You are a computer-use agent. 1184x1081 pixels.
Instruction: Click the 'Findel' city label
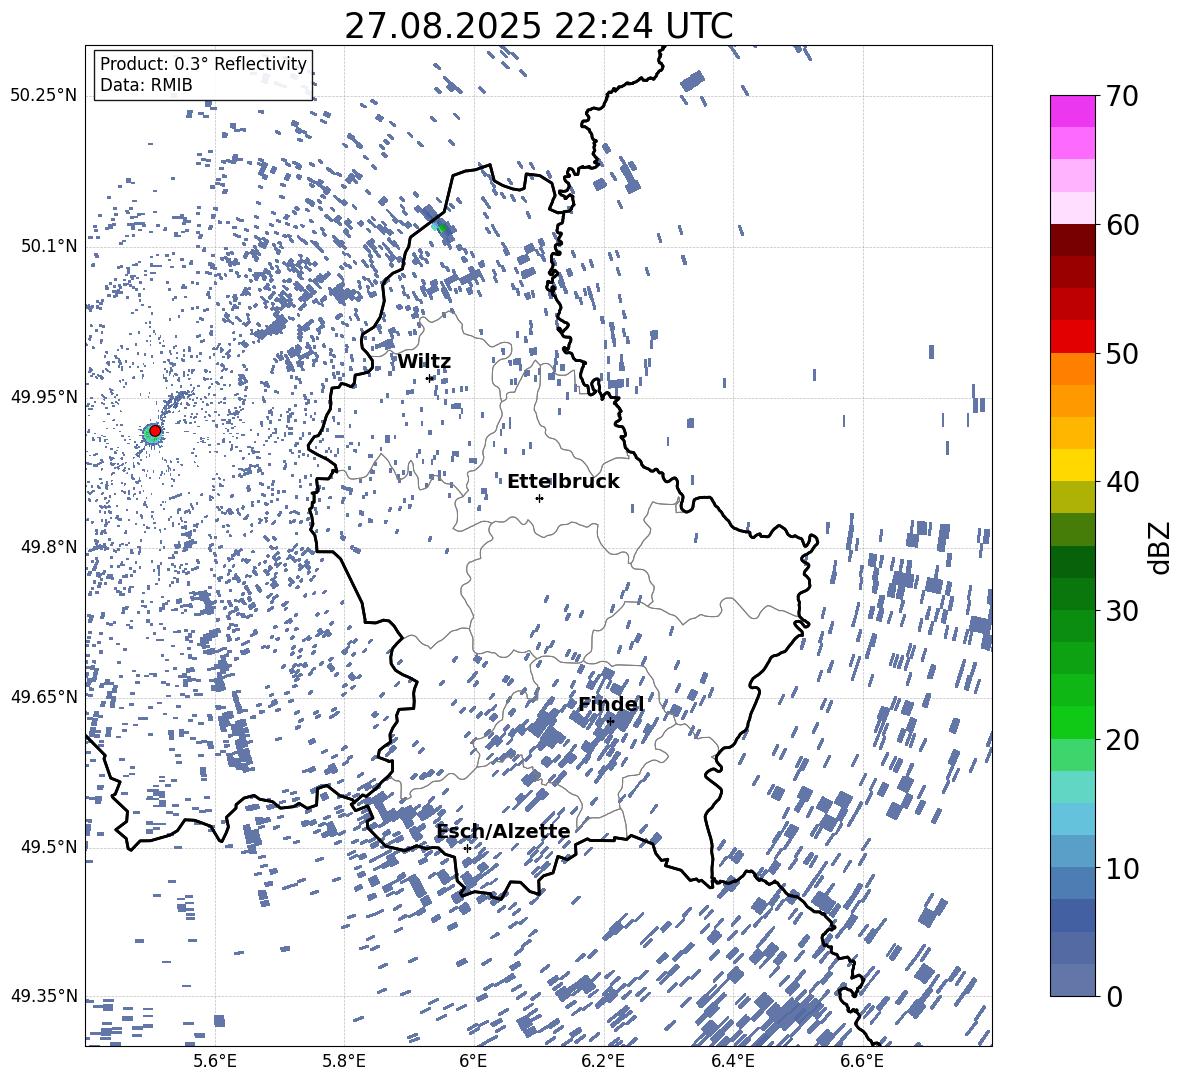click(x=611, y=704)
